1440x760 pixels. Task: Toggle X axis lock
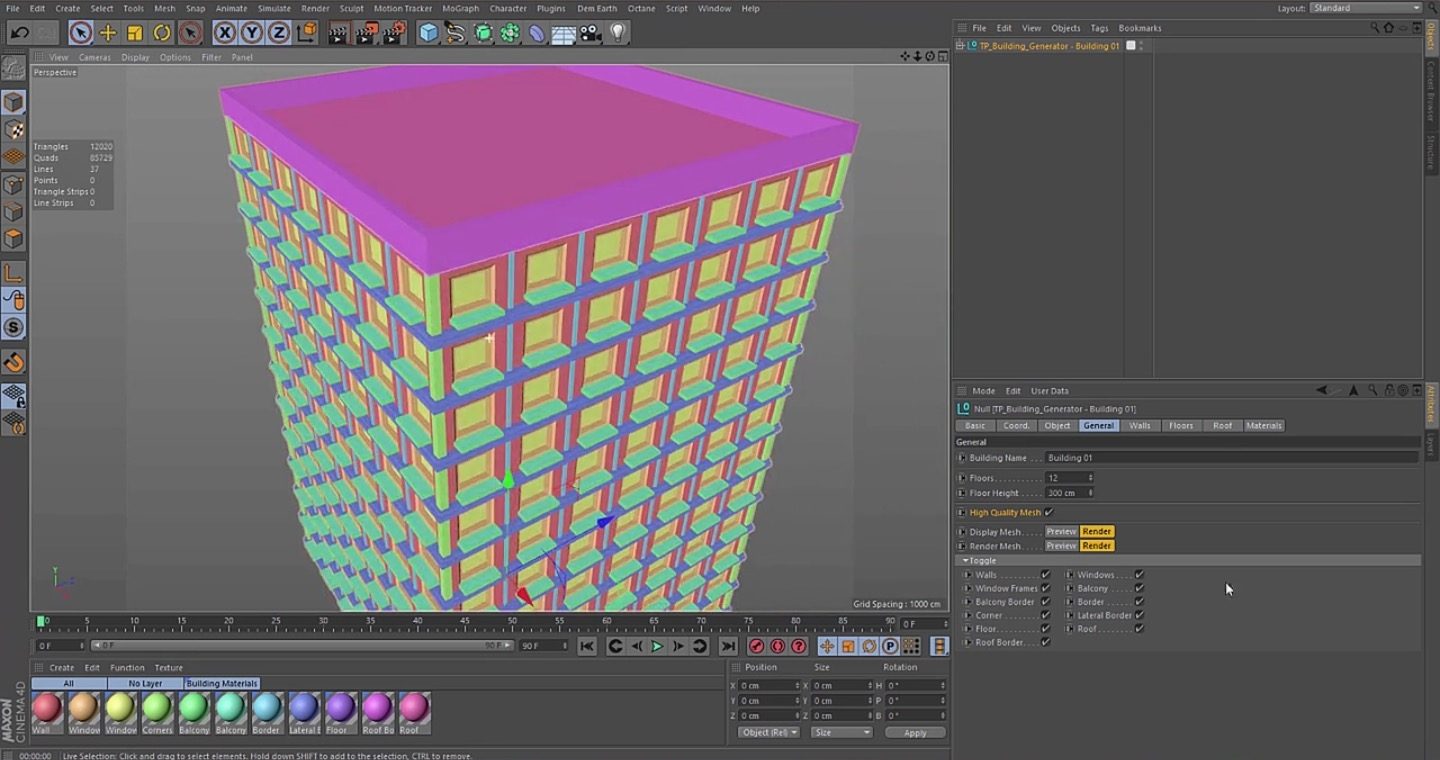pos(225,33)
